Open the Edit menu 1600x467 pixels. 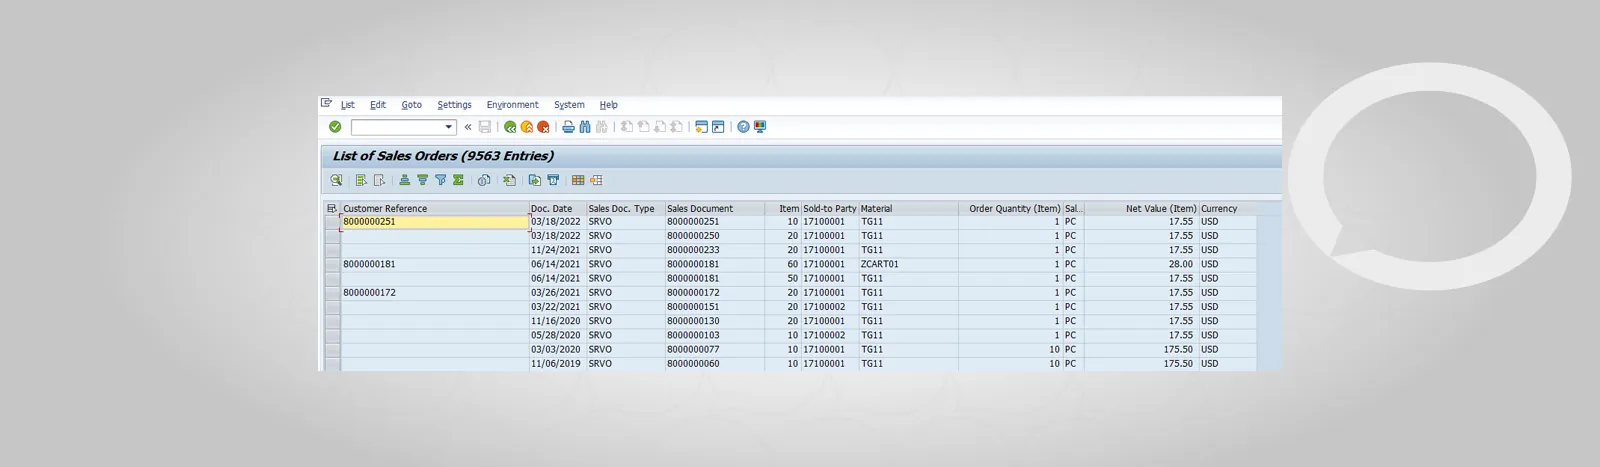tap(378, 105)
